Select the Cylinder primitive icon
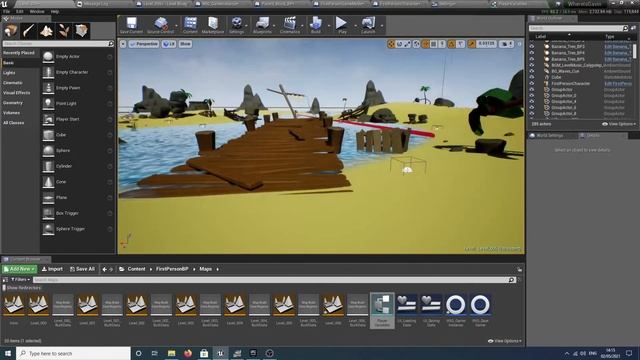Screen dimensions: 640x360 coord(48,166)
